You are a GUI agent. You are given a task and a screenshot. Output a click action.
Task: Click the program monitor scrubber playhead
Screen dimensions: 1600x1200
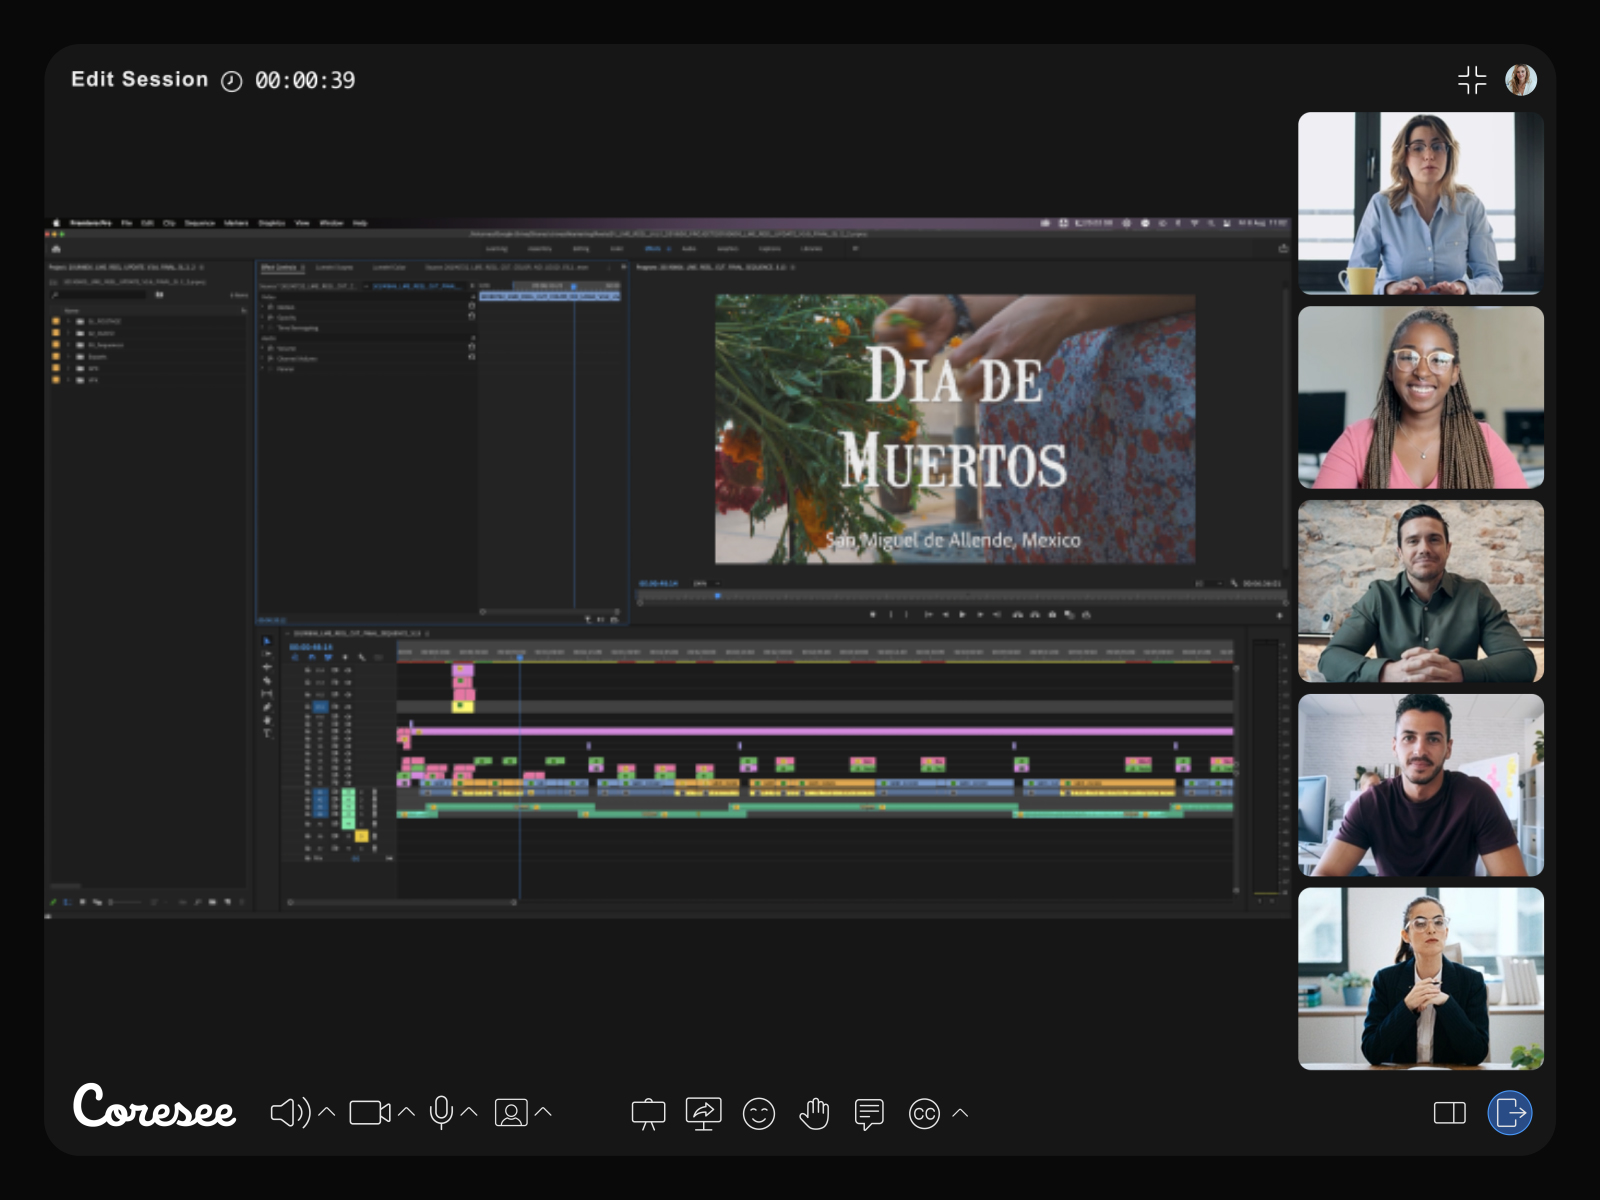(717, 596)
